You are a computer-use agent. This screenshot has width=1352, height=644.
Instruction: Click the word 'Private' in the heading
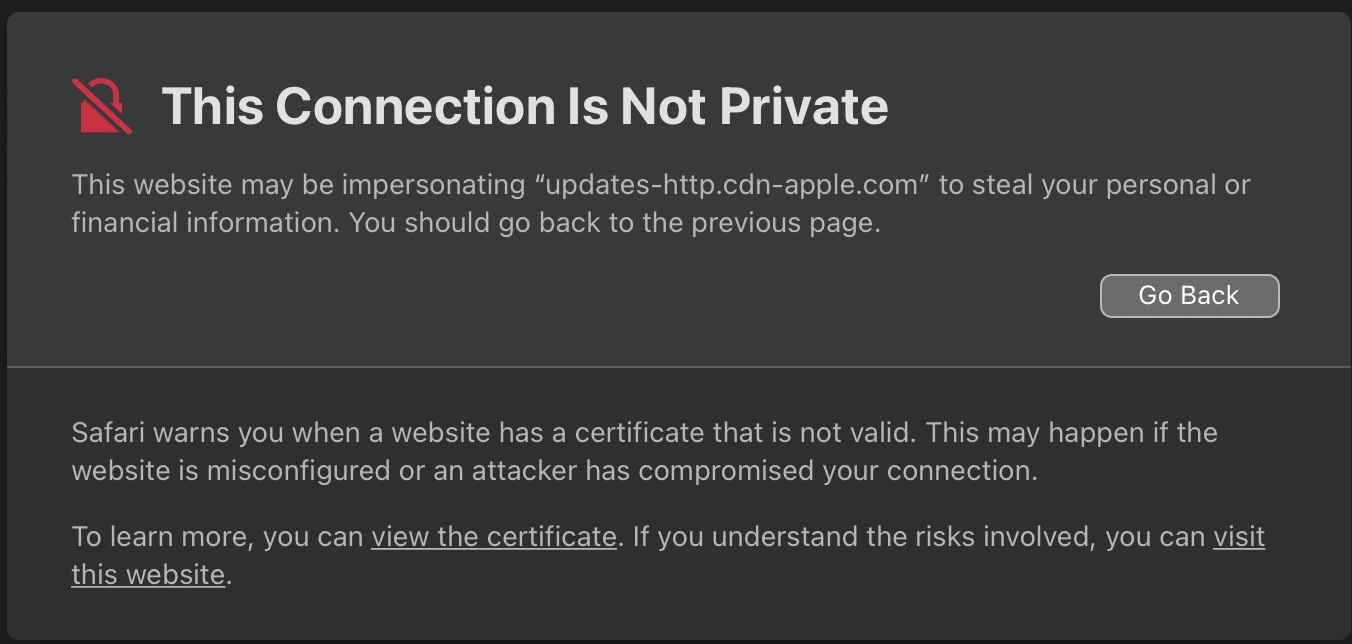tap(803, 106)
